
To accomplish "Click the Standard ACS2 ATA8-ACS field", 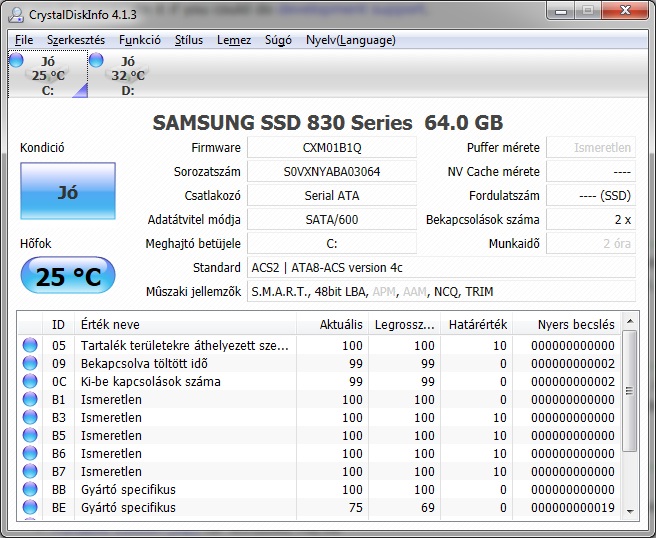I will pos(441,267).
